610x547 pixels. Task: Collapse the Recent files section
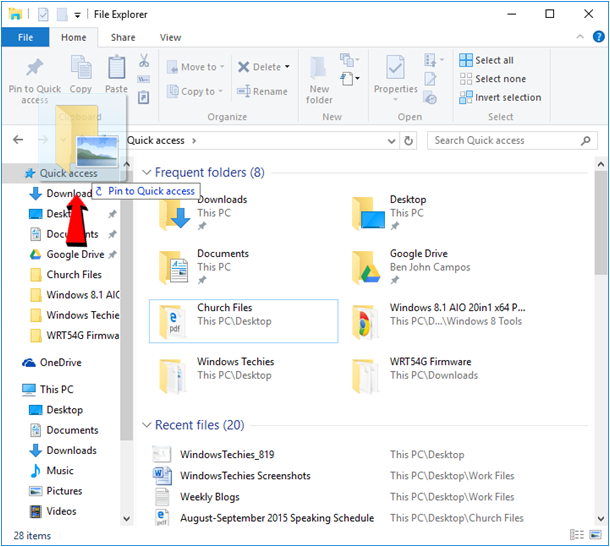[147, 425]
